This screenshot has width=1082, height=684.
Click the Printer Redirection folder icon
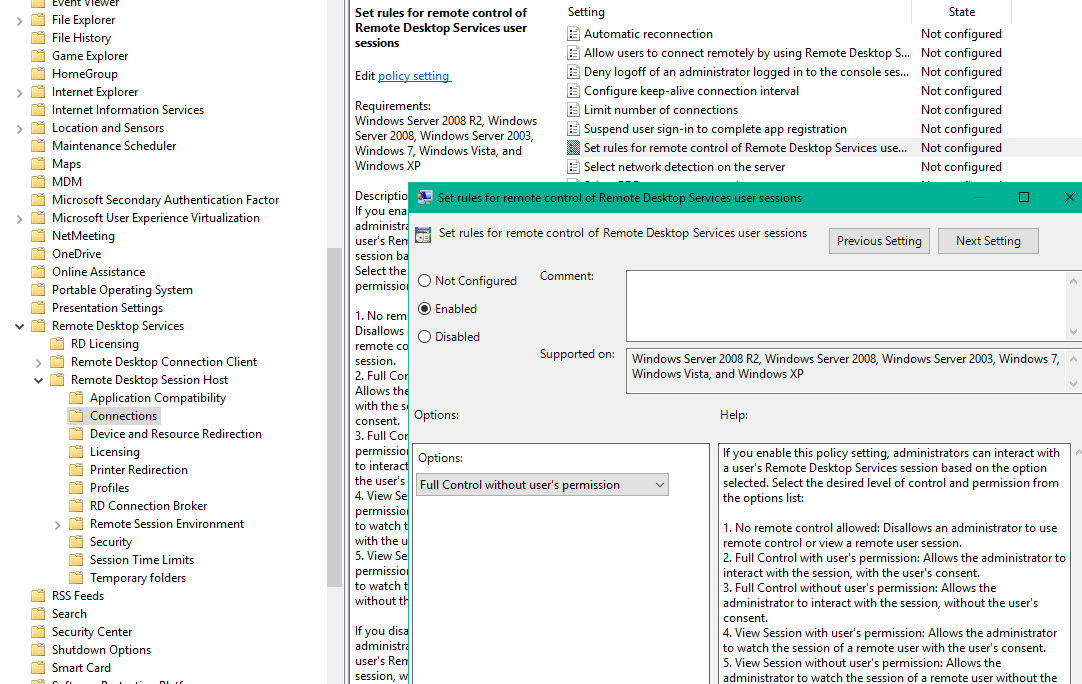pos(77,469)
